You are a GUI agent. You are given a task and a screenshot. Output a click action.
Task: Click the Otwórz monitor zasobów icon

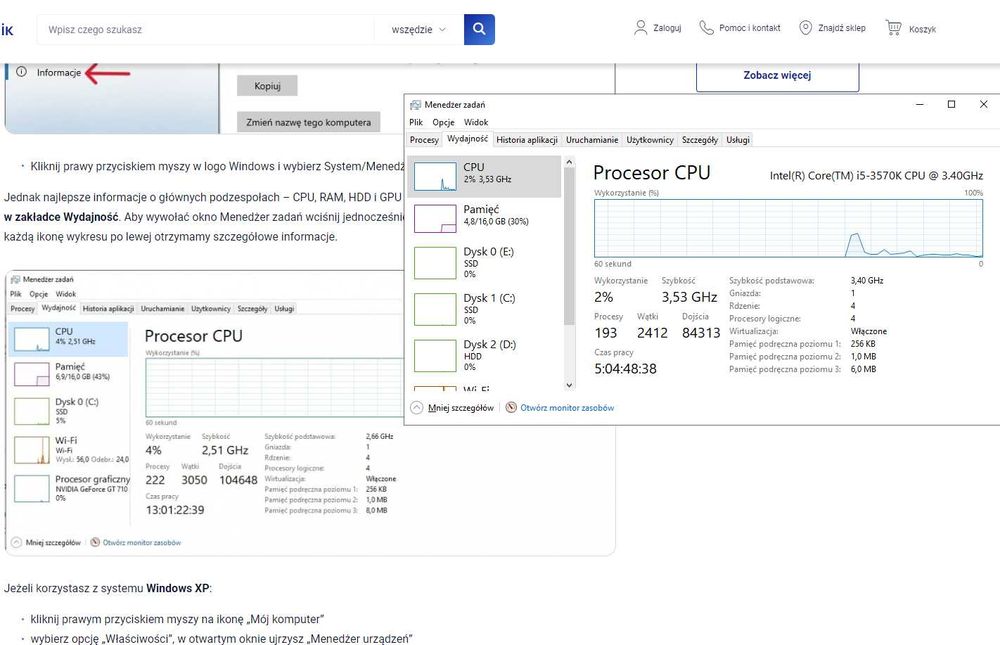point(511,408)
